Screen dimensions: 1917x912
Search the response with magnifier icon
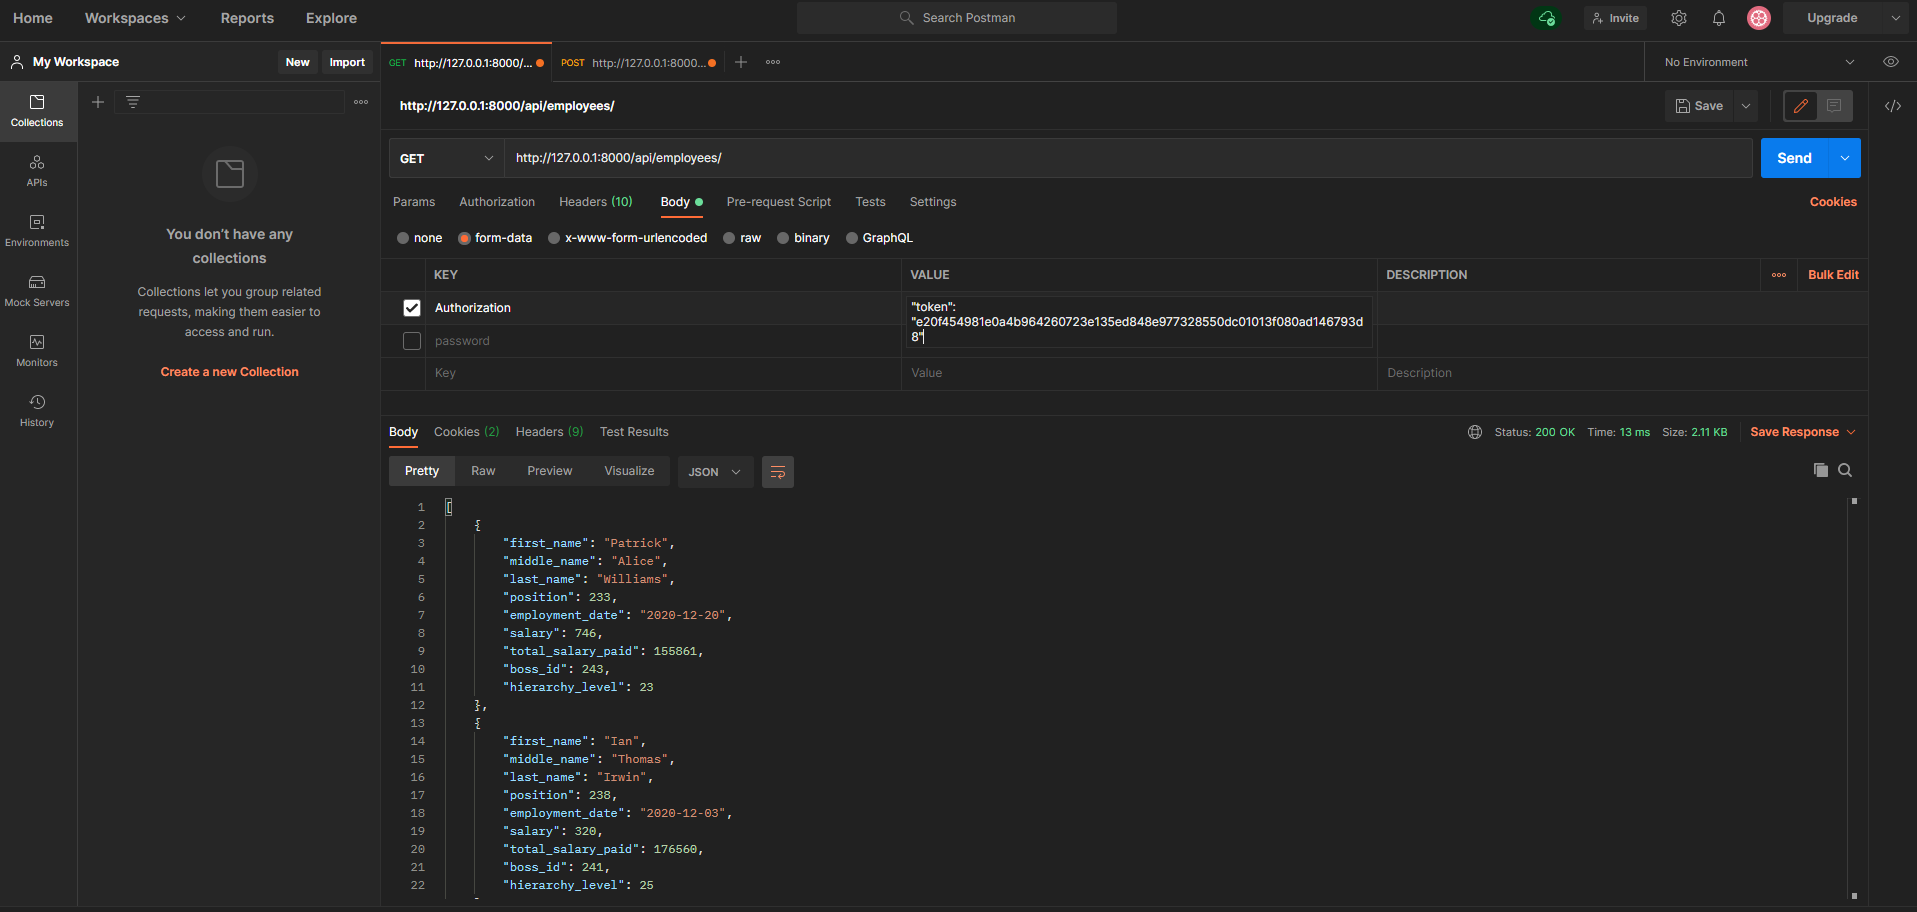(x=1846, y=470)
